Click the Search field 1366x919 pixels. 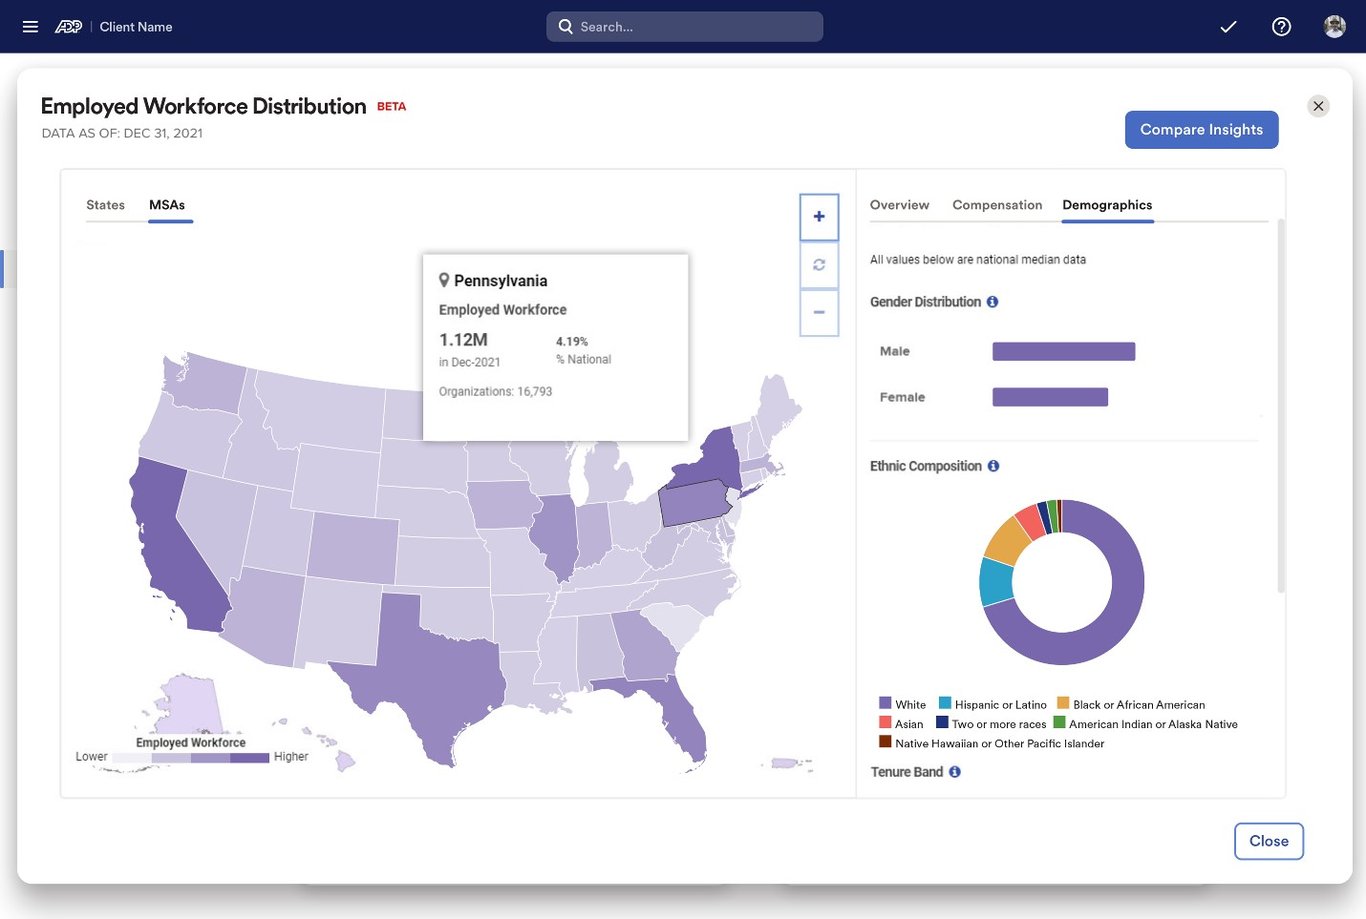[684, 26]
